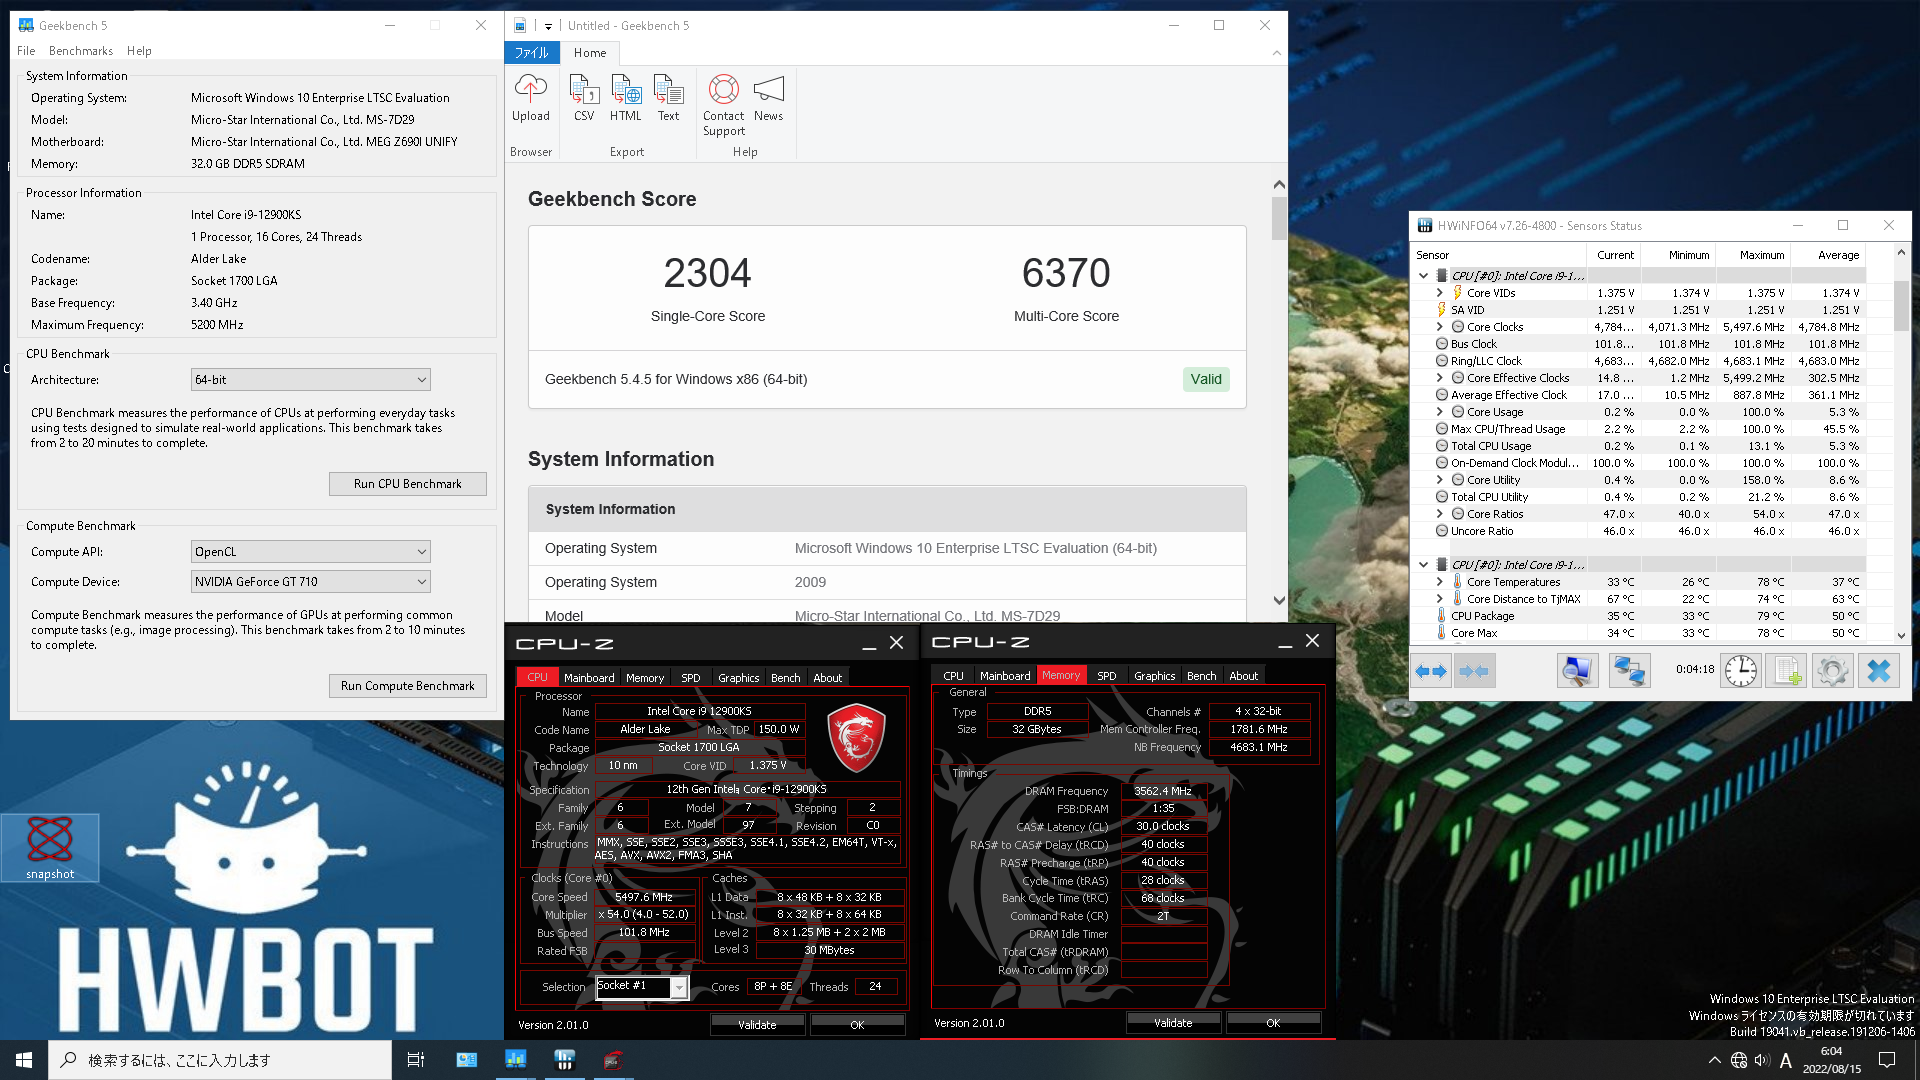
Task: Open the Bench tab in left CPU-Z
Action: point(785,678)
